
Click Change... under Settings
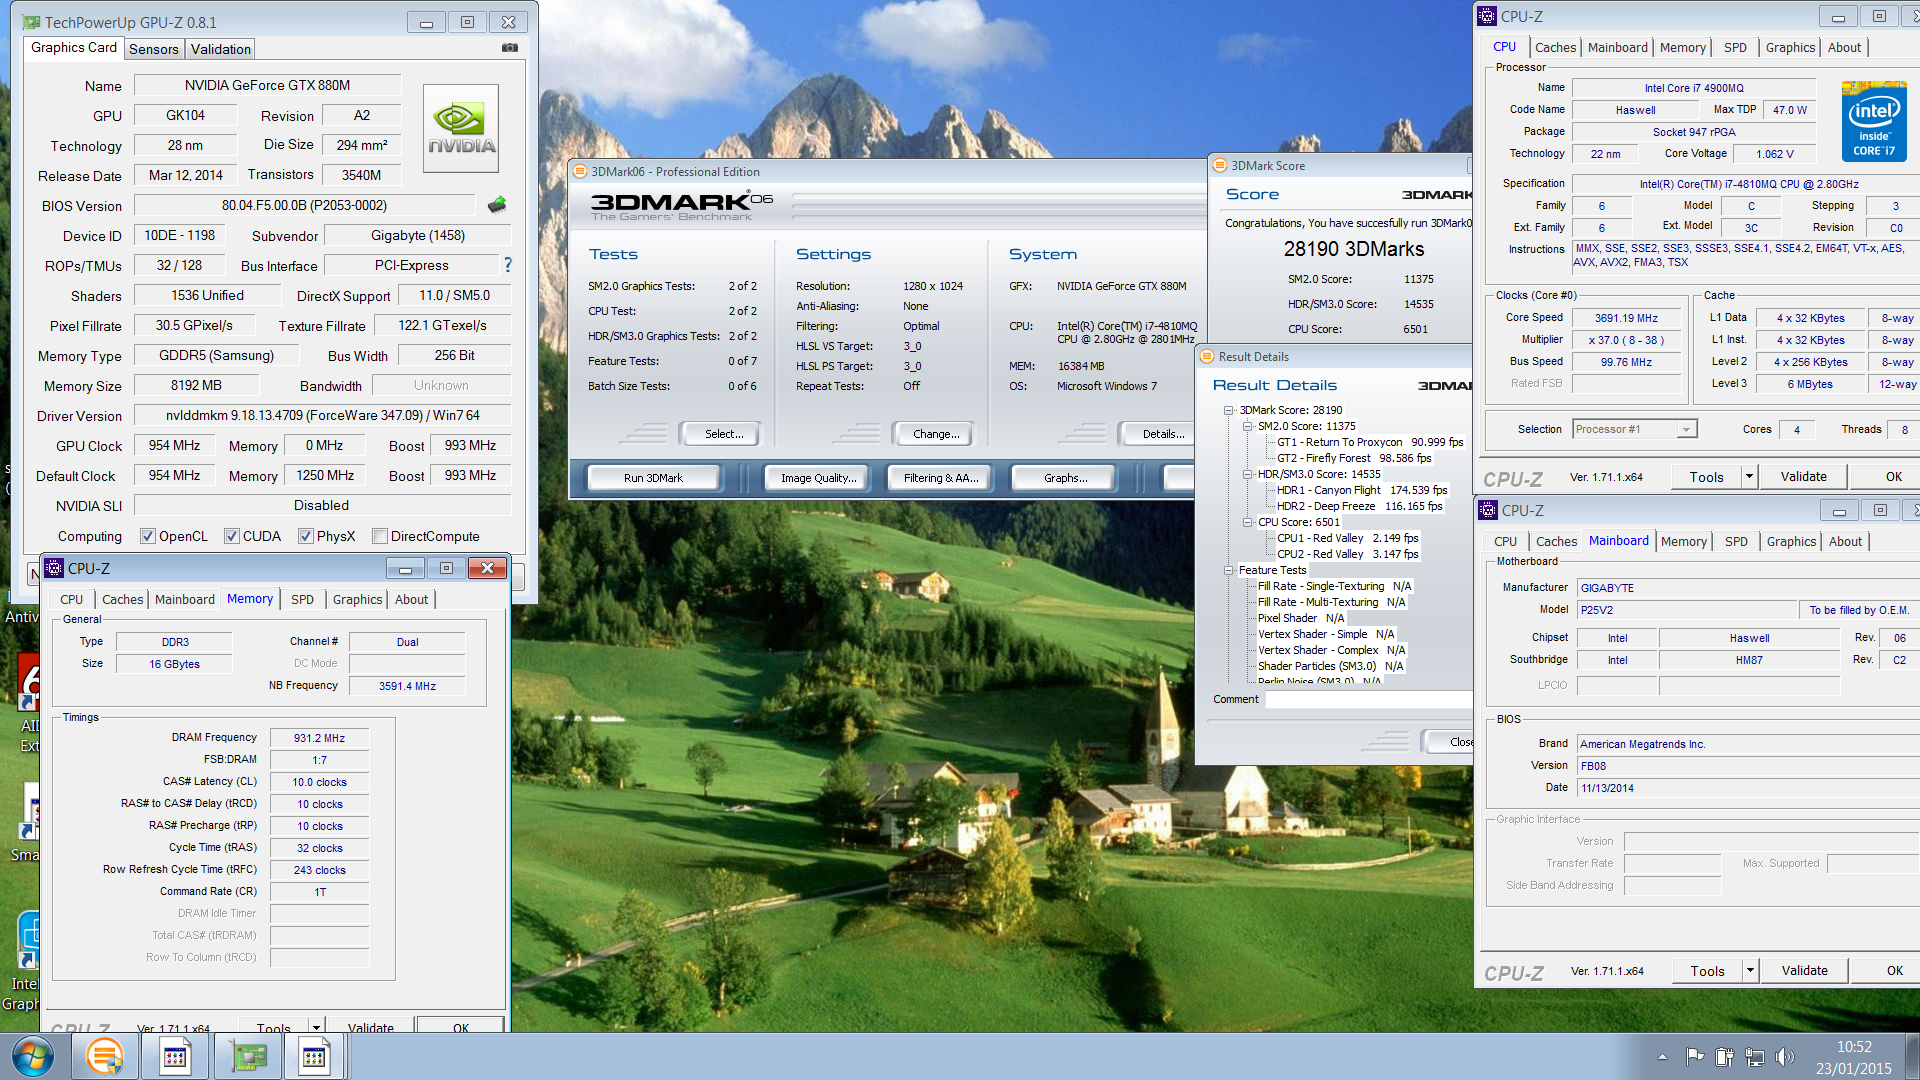(x=932, y=434)
